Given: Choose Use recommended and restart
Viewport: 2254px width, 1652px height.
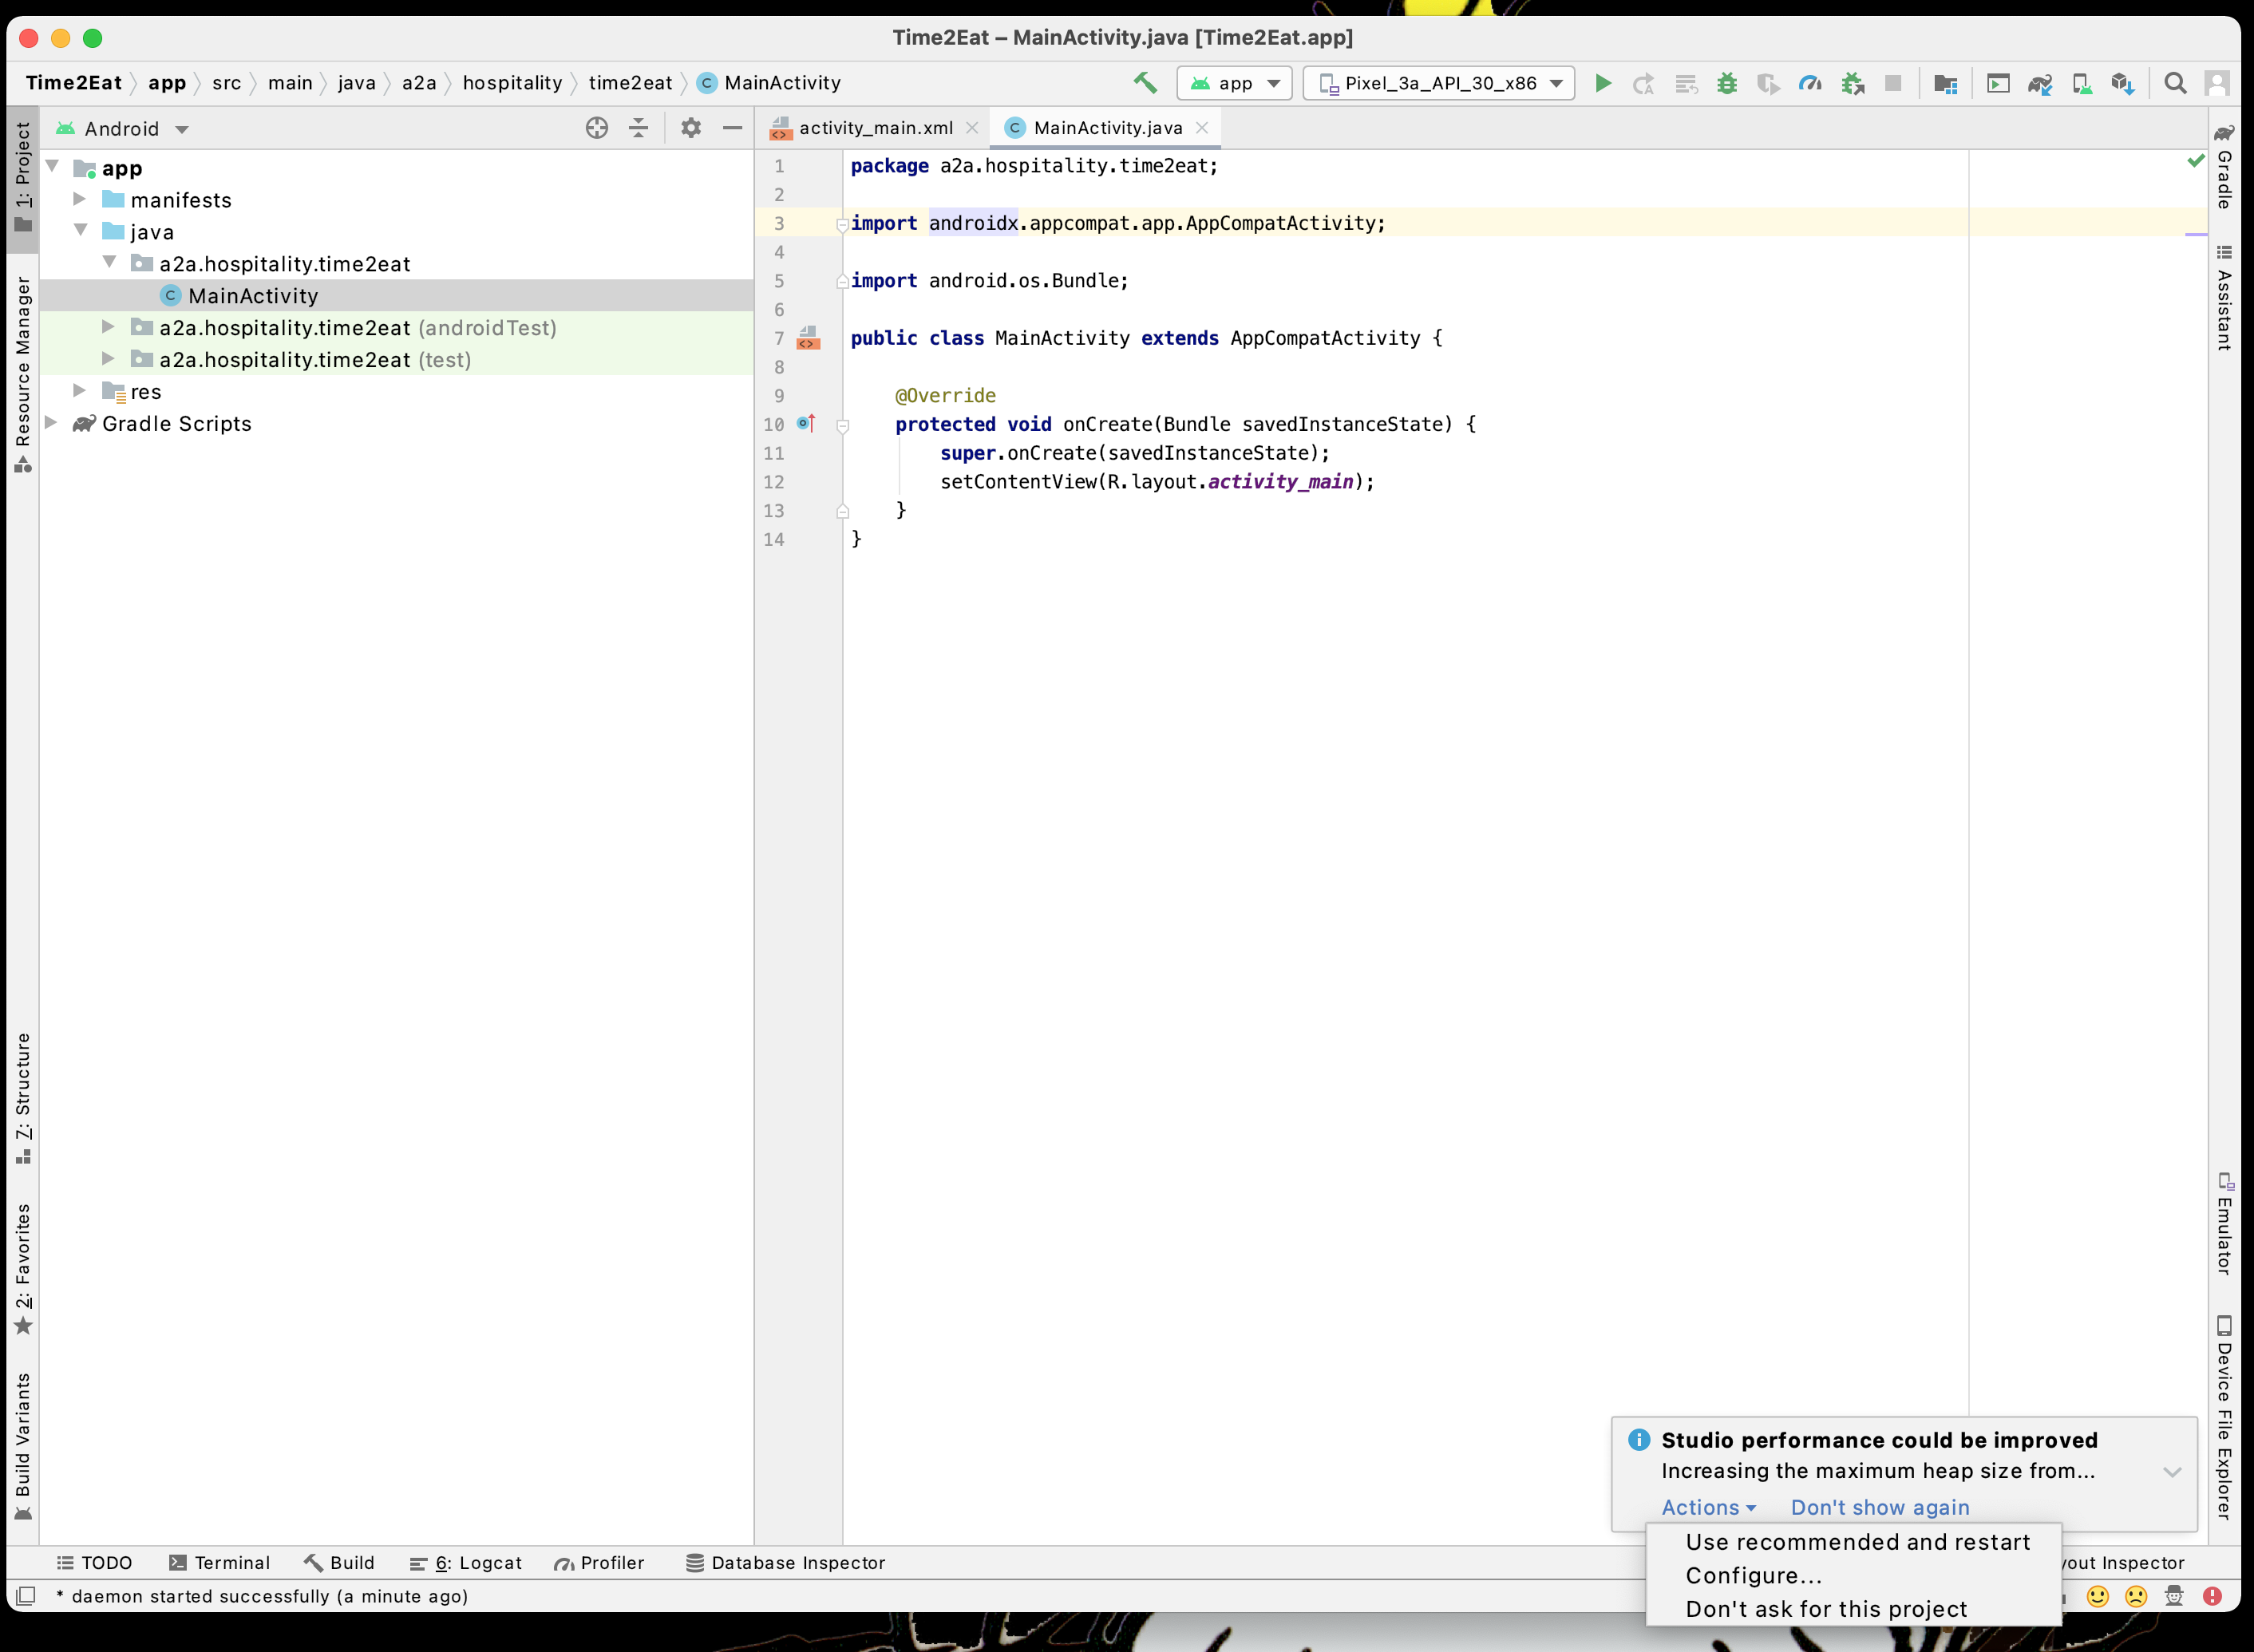Looking at the screenshot, I should (x=1857, y=1542).
